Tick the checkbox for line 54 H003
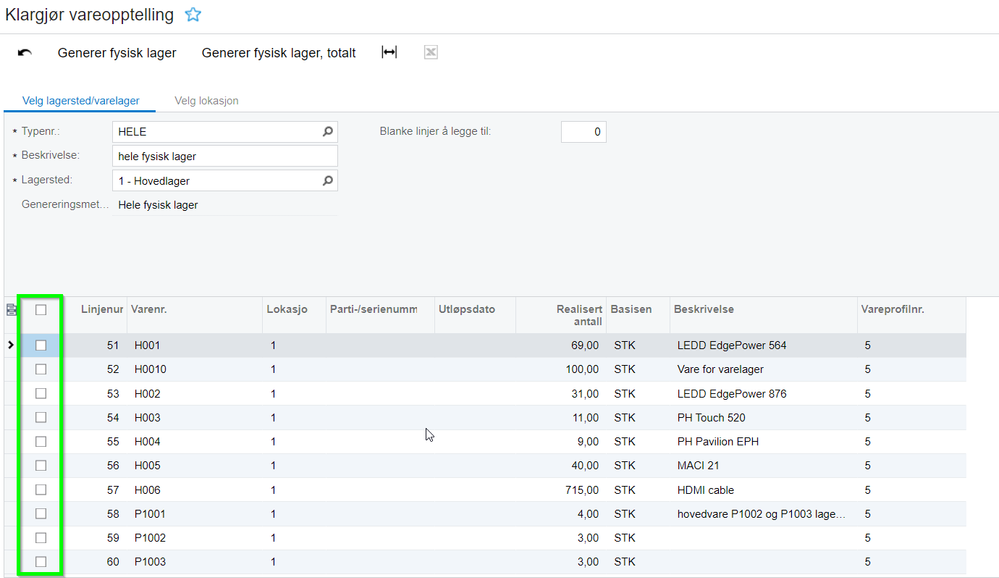 coord(41,417)
